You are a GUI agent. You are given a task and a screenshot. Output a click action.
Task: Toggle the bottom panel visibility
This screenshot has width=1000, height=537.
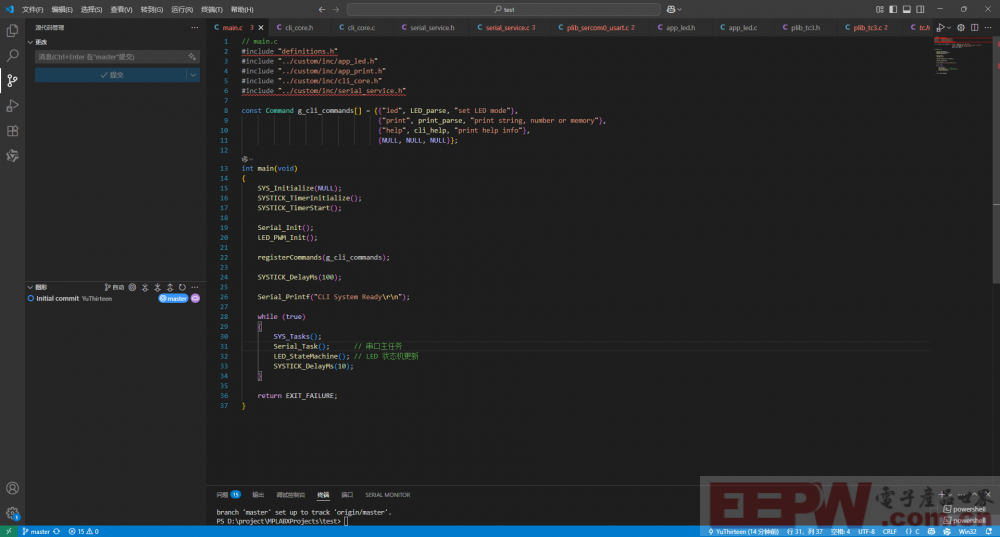coord(906,10)
